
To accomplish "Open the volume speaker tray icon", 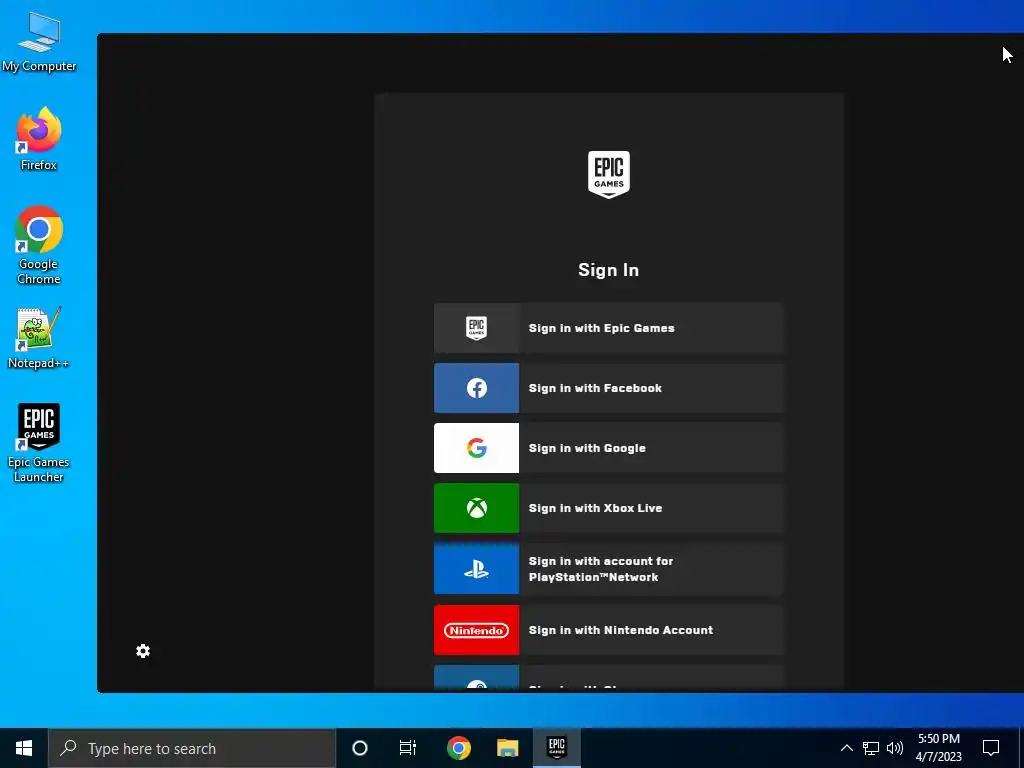I will coord(895,748).
